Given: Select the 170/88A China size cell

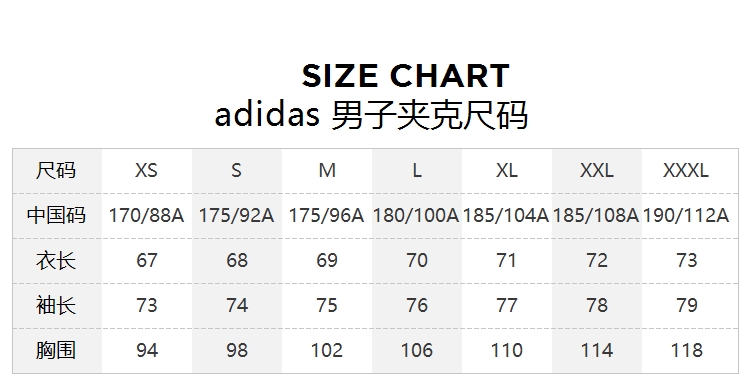Looking at the screenshot, I should tap(146, 215).
